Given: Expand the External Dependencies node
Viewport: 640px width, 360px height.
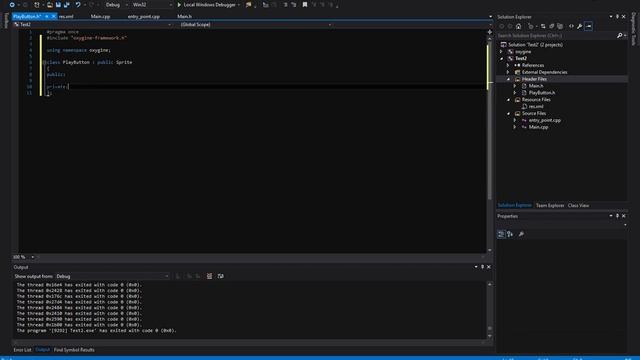Looking at the screenshot, I should click(x=508, y=72).
